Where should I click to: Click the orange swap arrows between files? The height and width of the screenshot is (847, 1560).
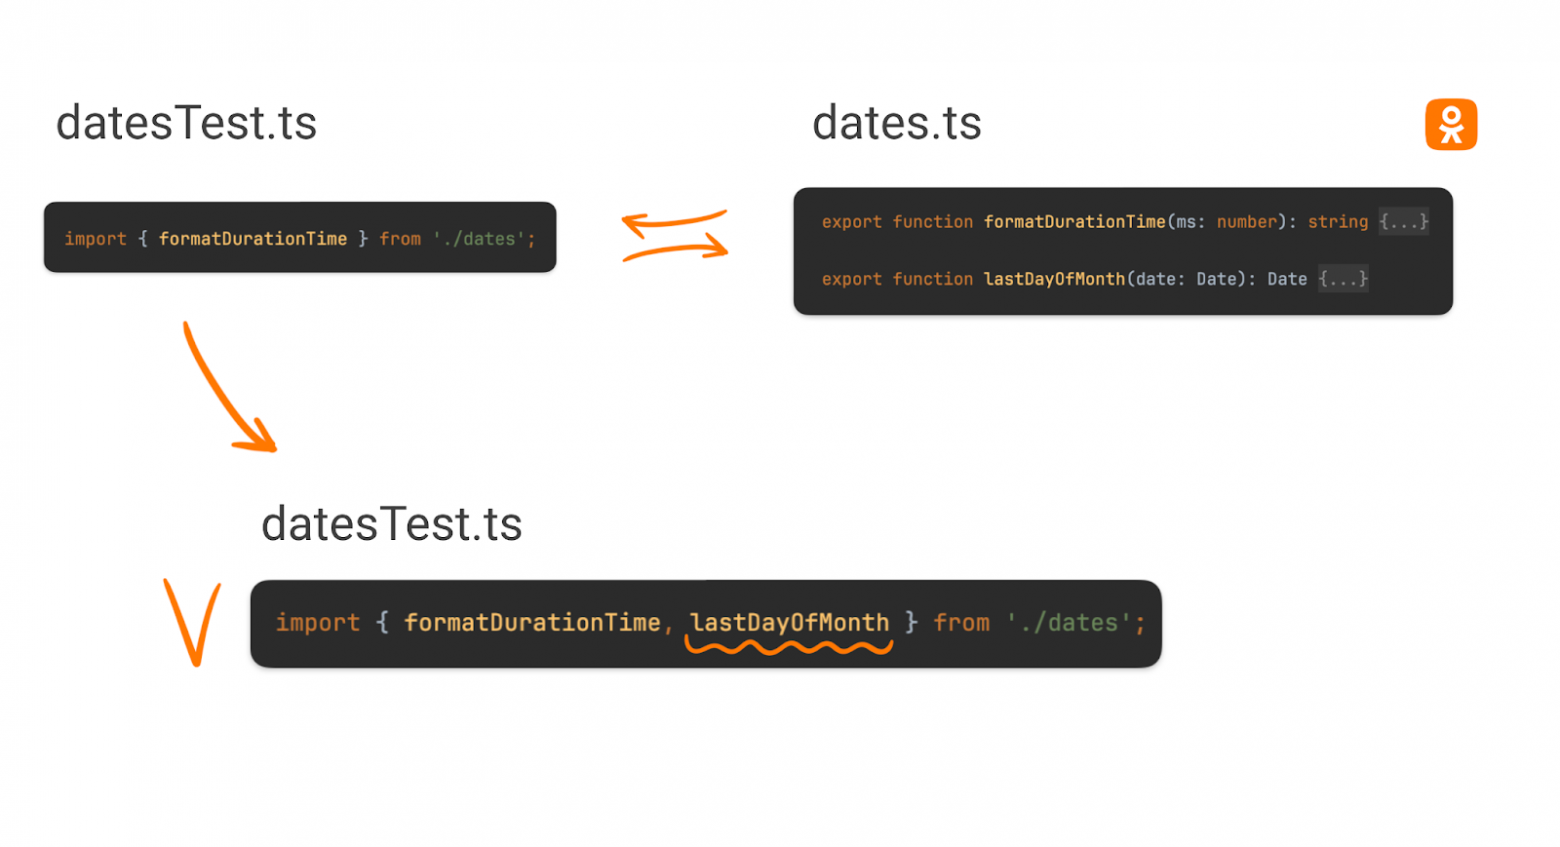coord(675,236)
